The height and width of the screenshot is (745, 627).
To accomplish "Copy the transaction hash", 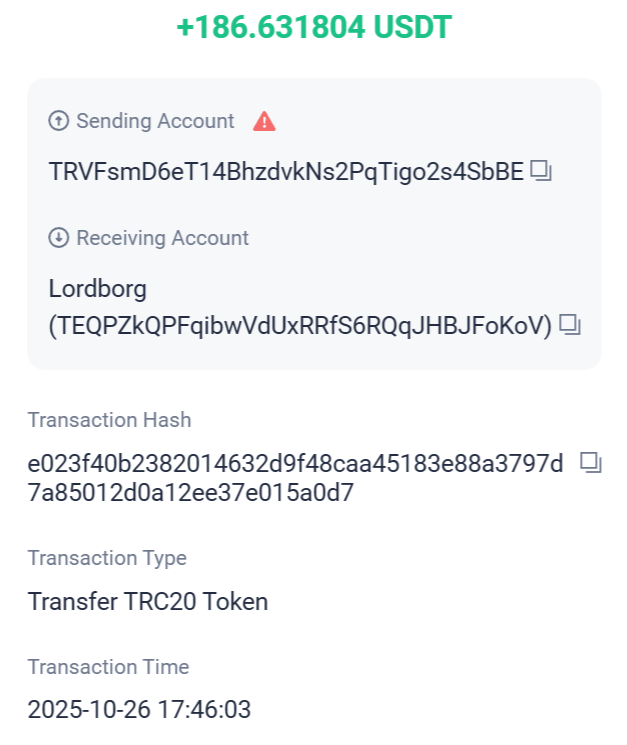I will 591,462.
